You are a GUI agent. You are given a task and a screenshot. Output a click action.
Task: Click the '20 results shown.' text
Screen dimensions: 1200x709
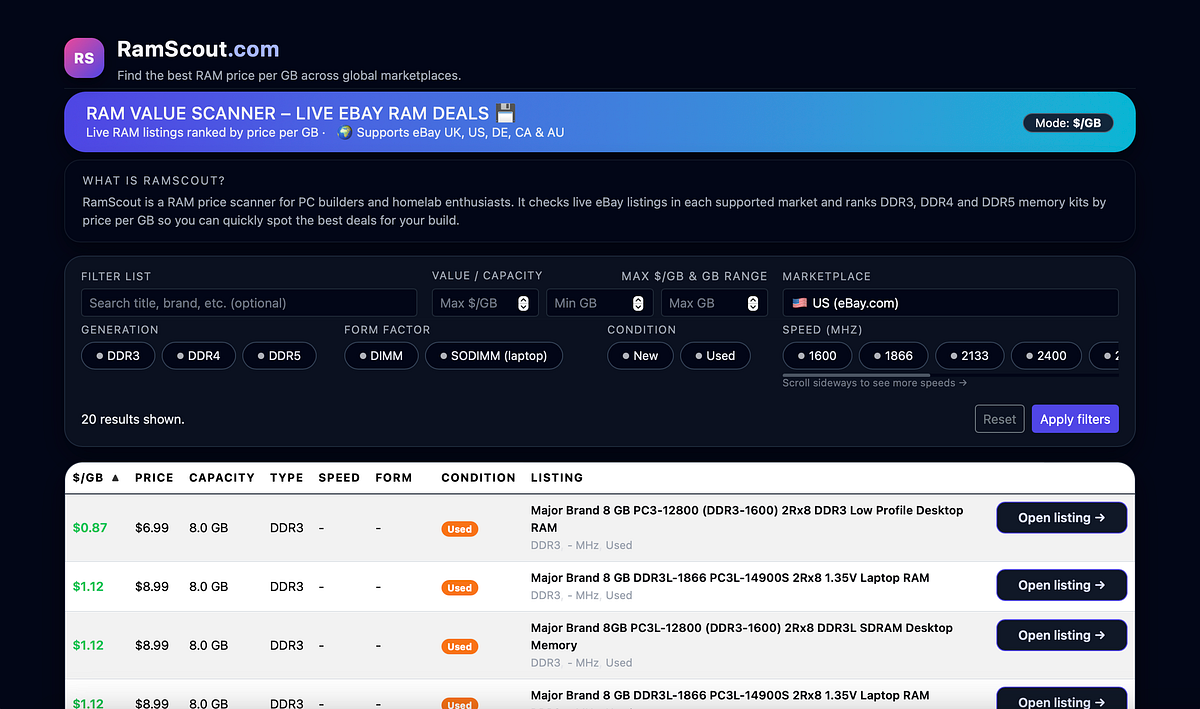(x=133, y=419)
